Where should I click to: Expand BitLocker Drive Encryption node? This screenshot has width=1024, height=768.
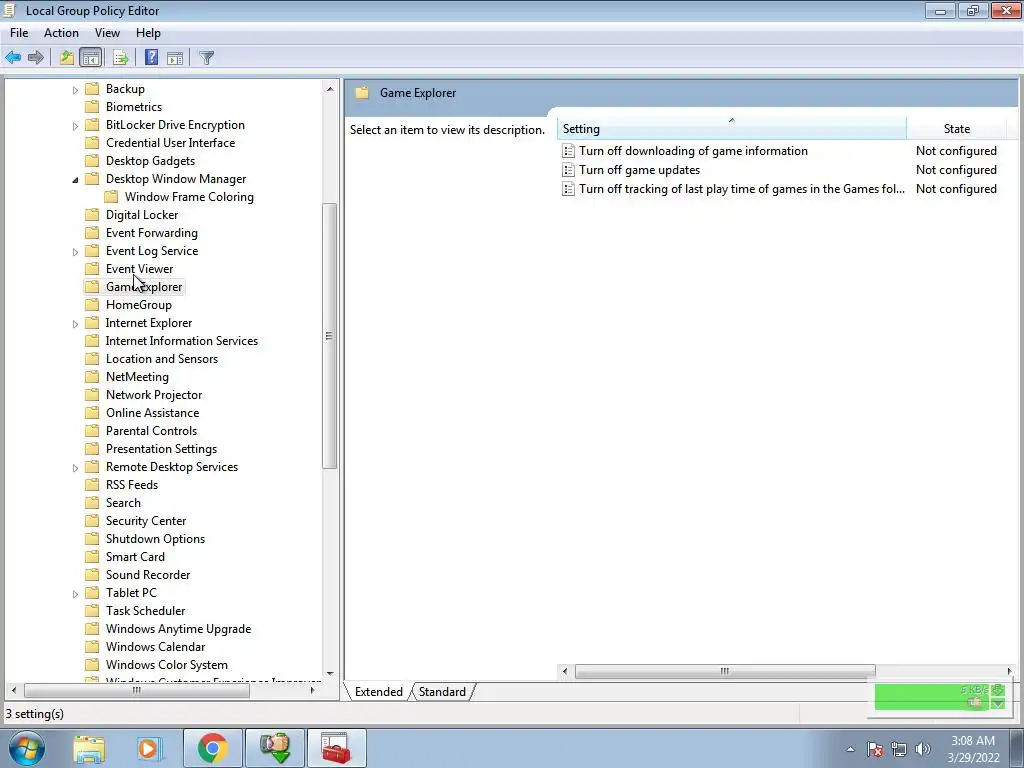coord(75,126)
